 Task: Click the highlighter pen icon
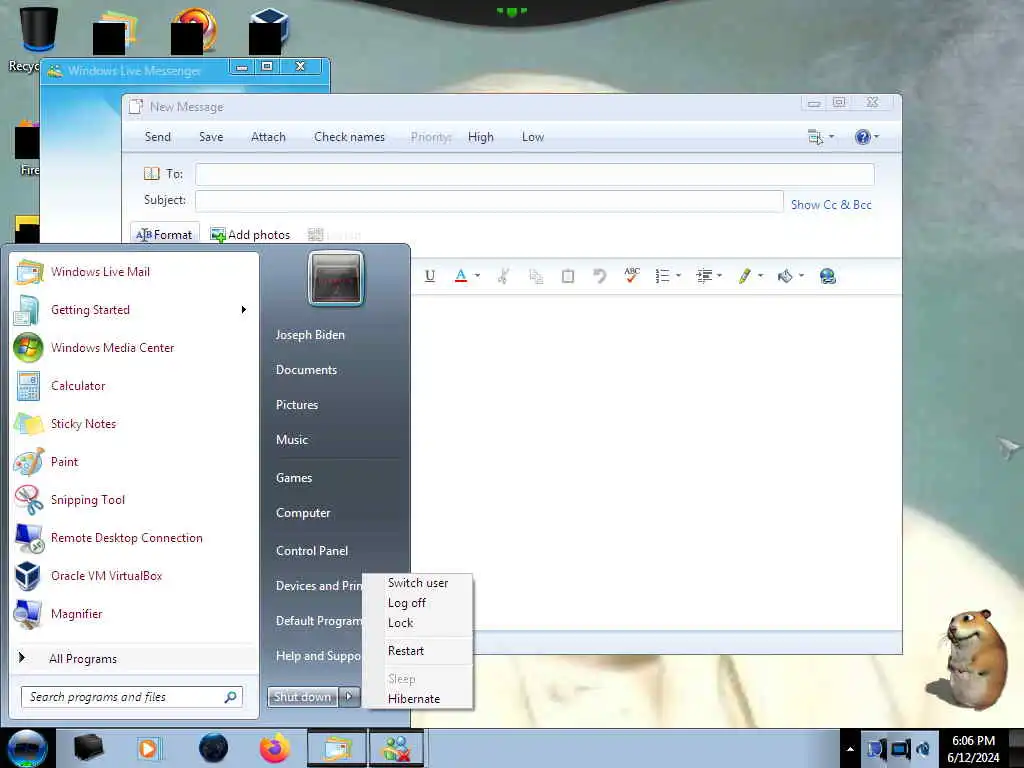click(x=744, y=276)
